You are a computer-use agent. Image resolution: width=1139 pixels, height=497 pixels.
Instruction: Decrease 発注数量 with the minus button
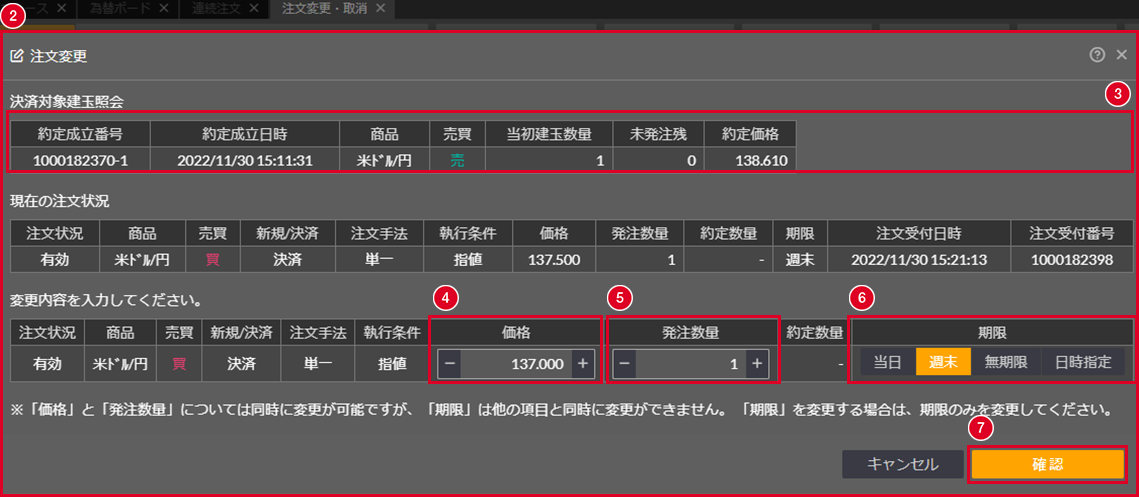click(625, 363)
